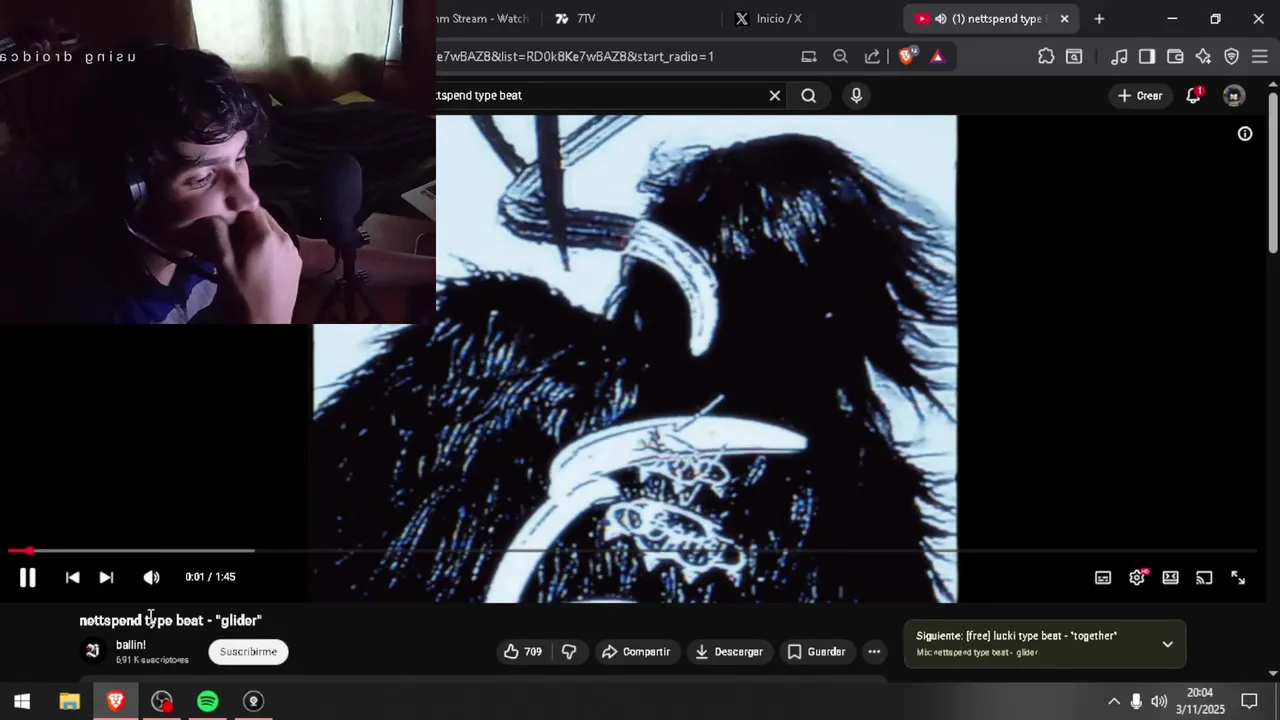This screenshot has height=720, width=1280.
Task: Seek along the red video progress bar
Action: (632, 551)
